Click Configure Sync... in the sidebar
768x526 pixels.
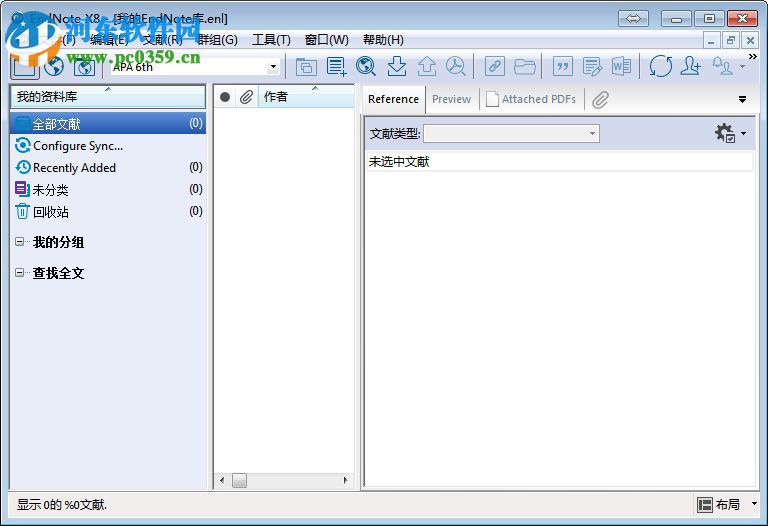pyautogui.click(x=78, y=145)
